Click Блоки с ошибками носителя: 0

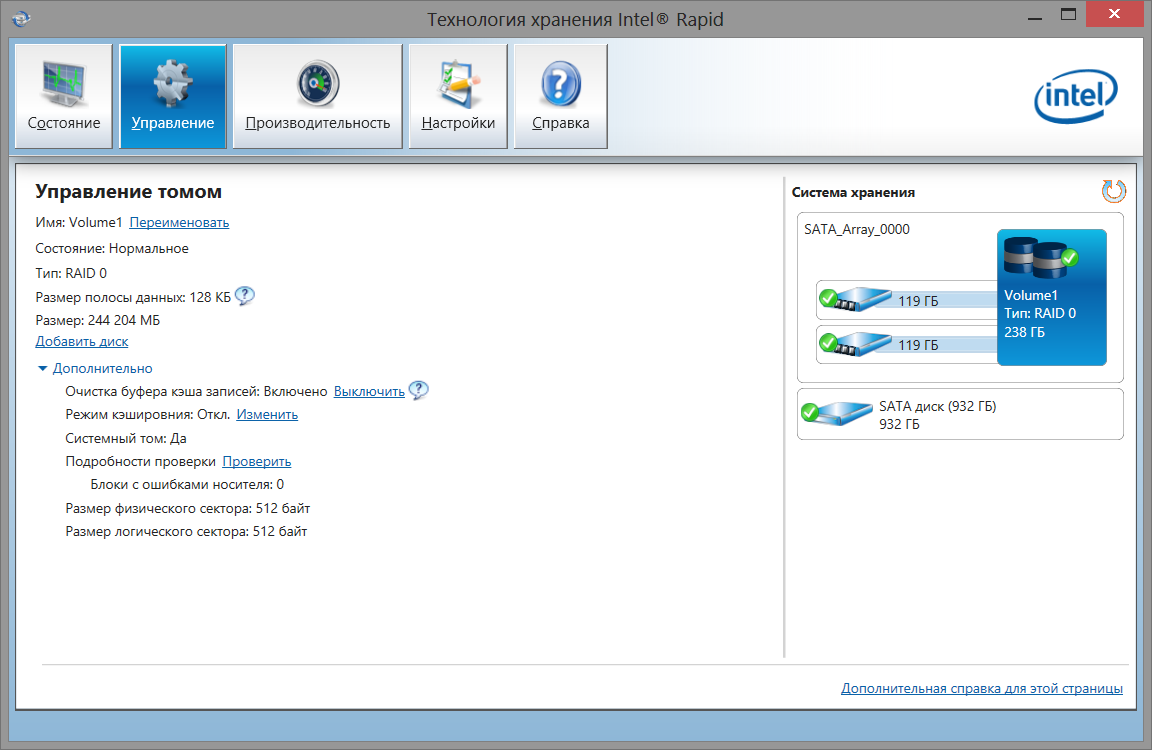point(187,485)
